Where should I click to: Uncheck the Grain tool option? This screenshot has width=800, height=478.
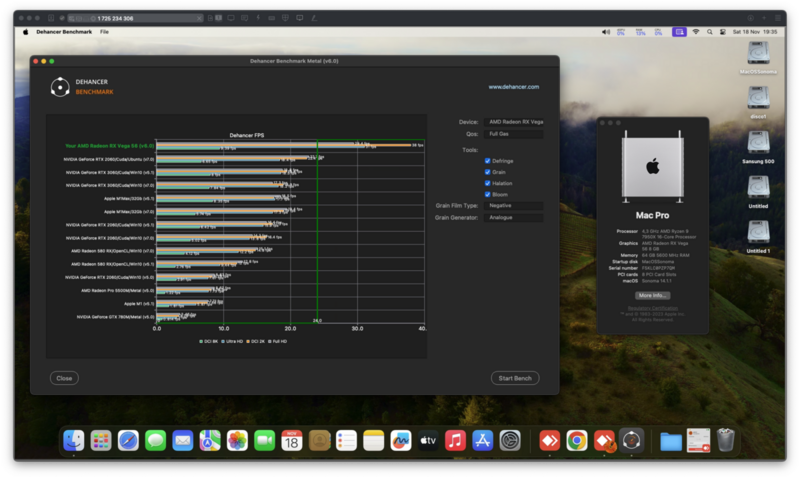487,171
